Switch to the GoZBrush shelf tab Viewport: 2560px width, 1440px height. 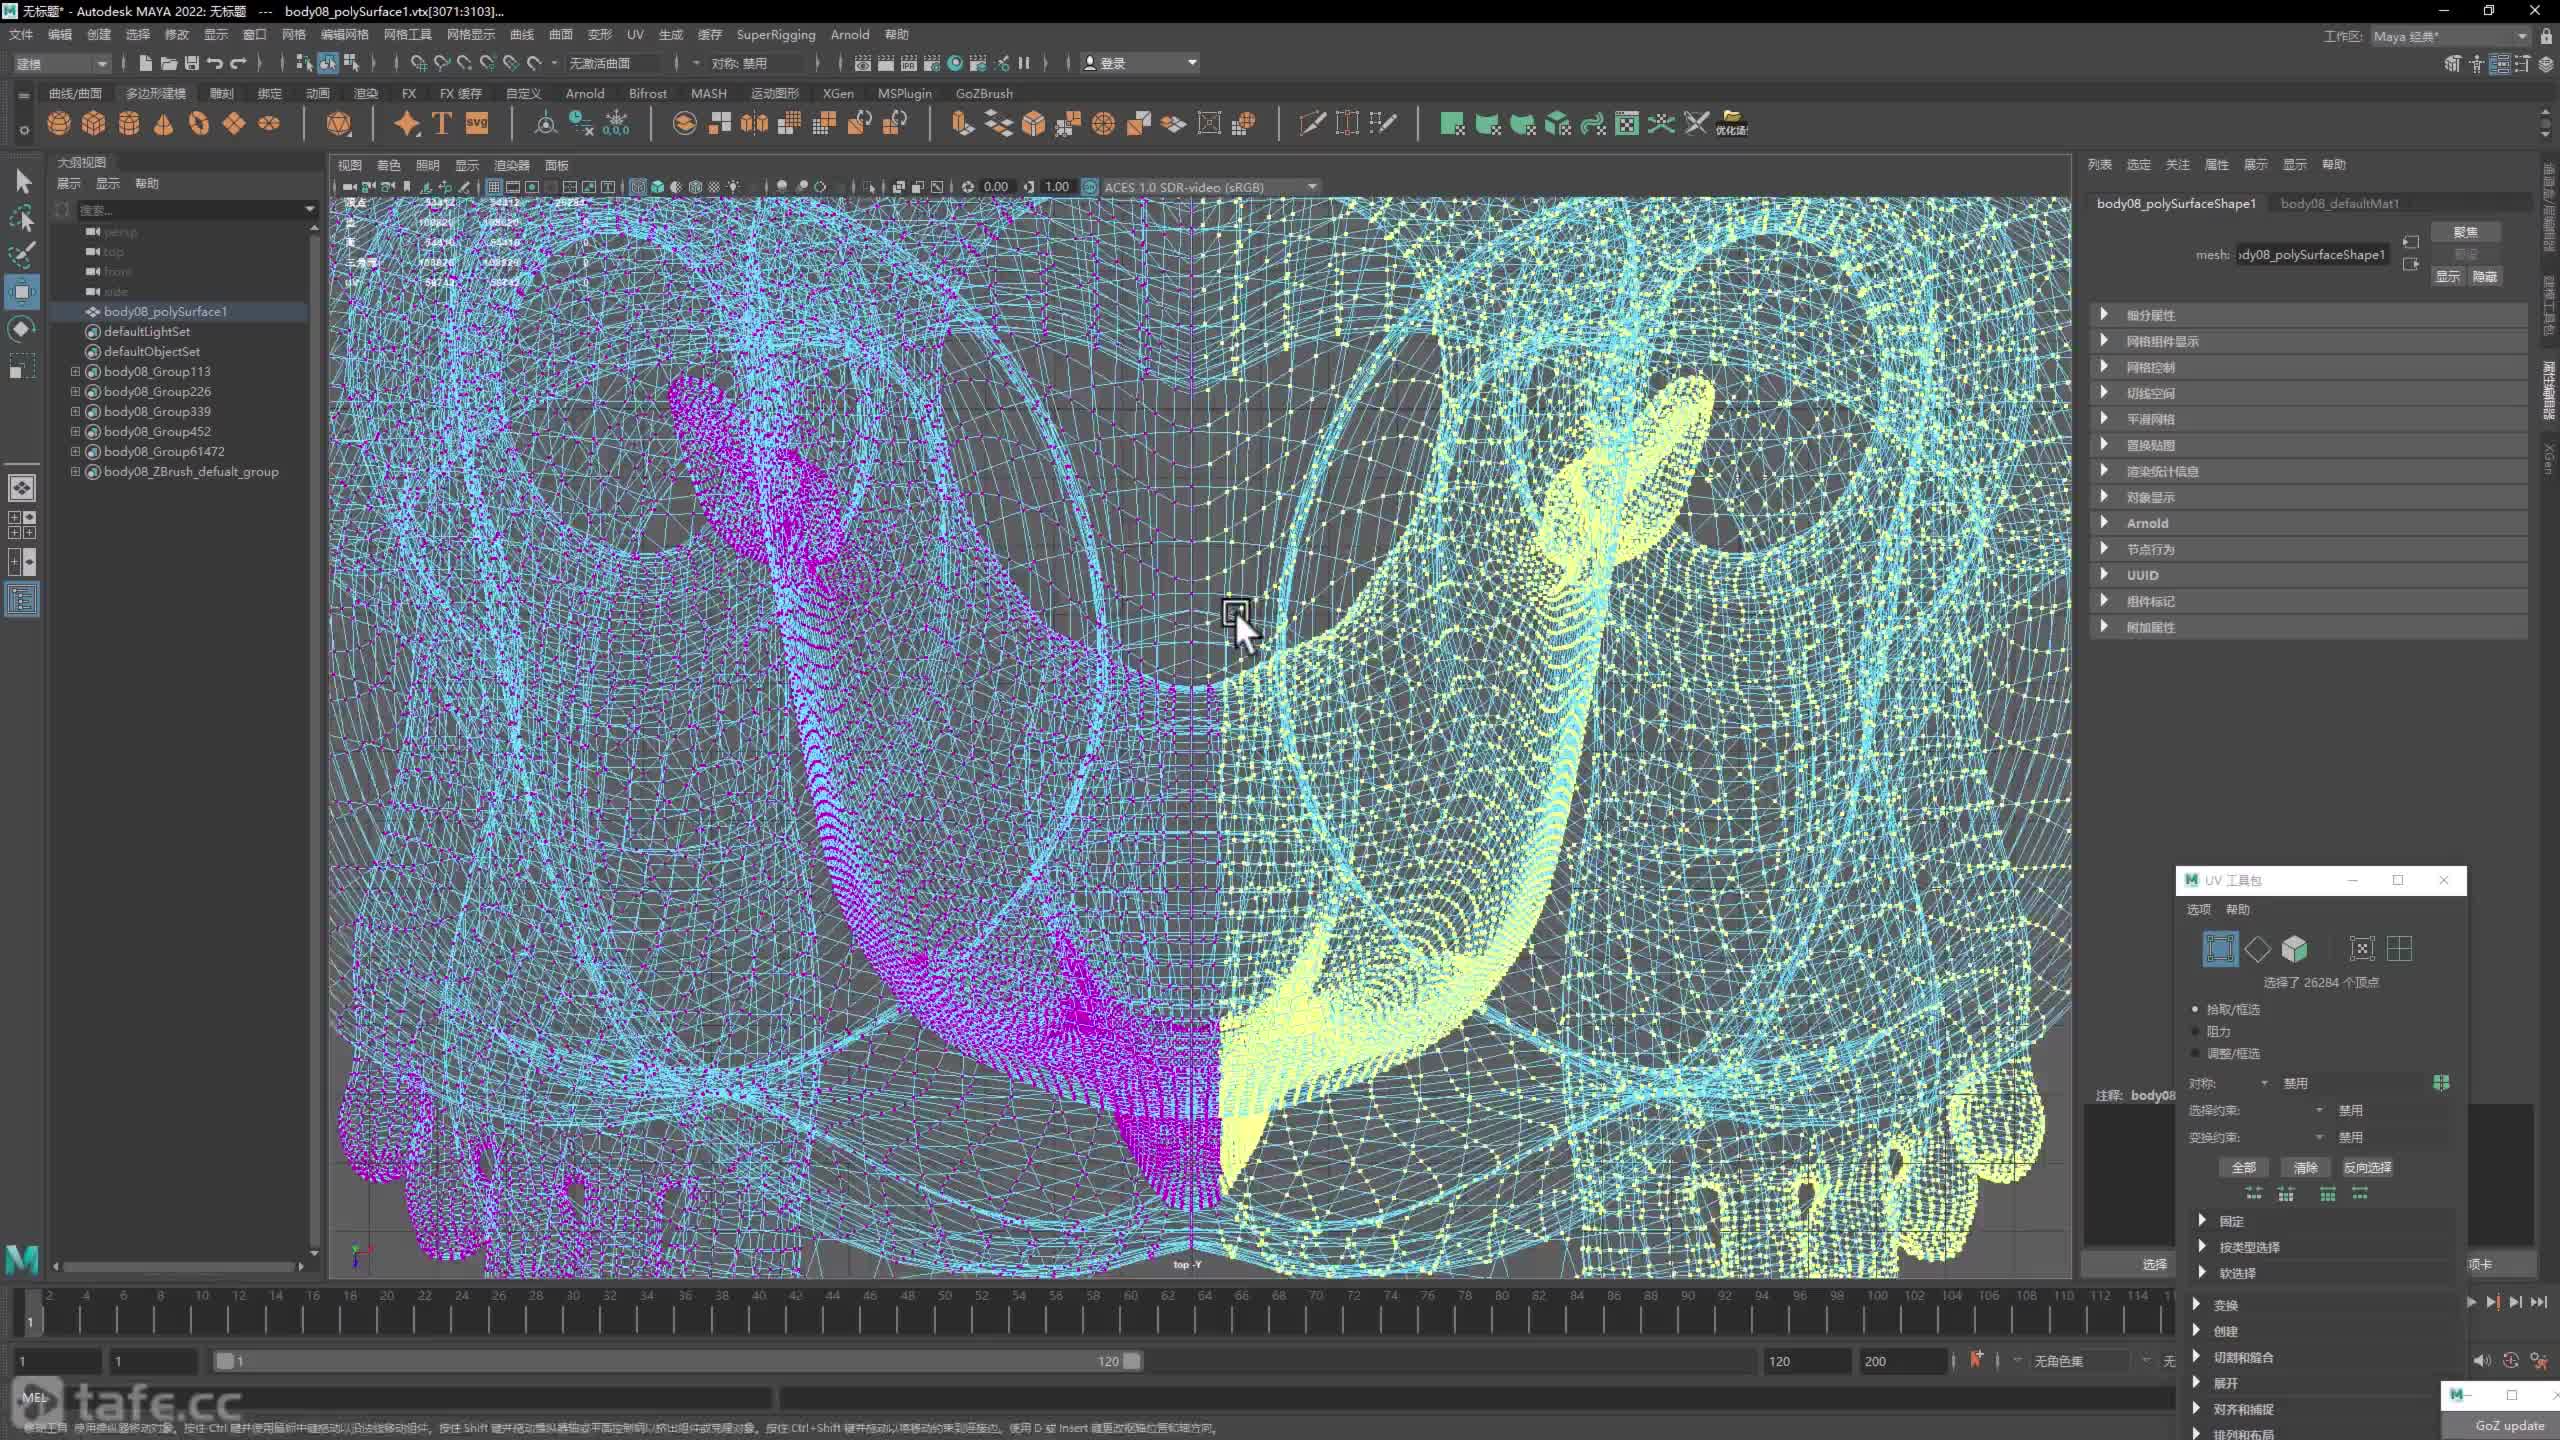coord(984,93)
